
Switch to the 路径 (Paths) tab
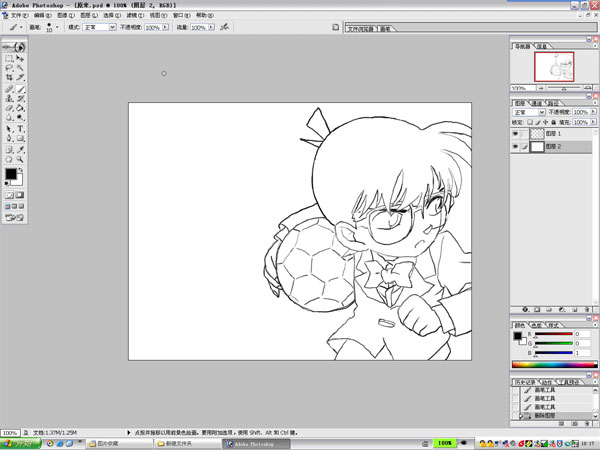(553, 103)
